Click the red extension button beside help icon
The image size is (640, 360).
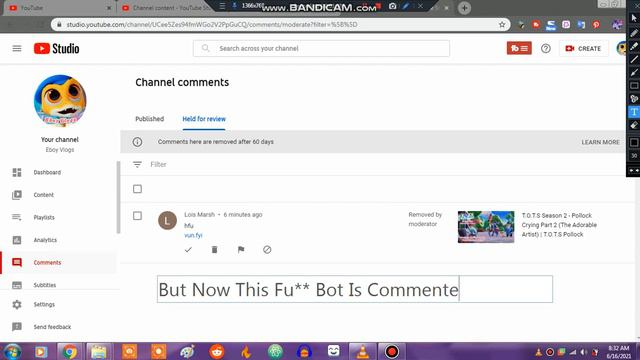click(x=519, y=49)
